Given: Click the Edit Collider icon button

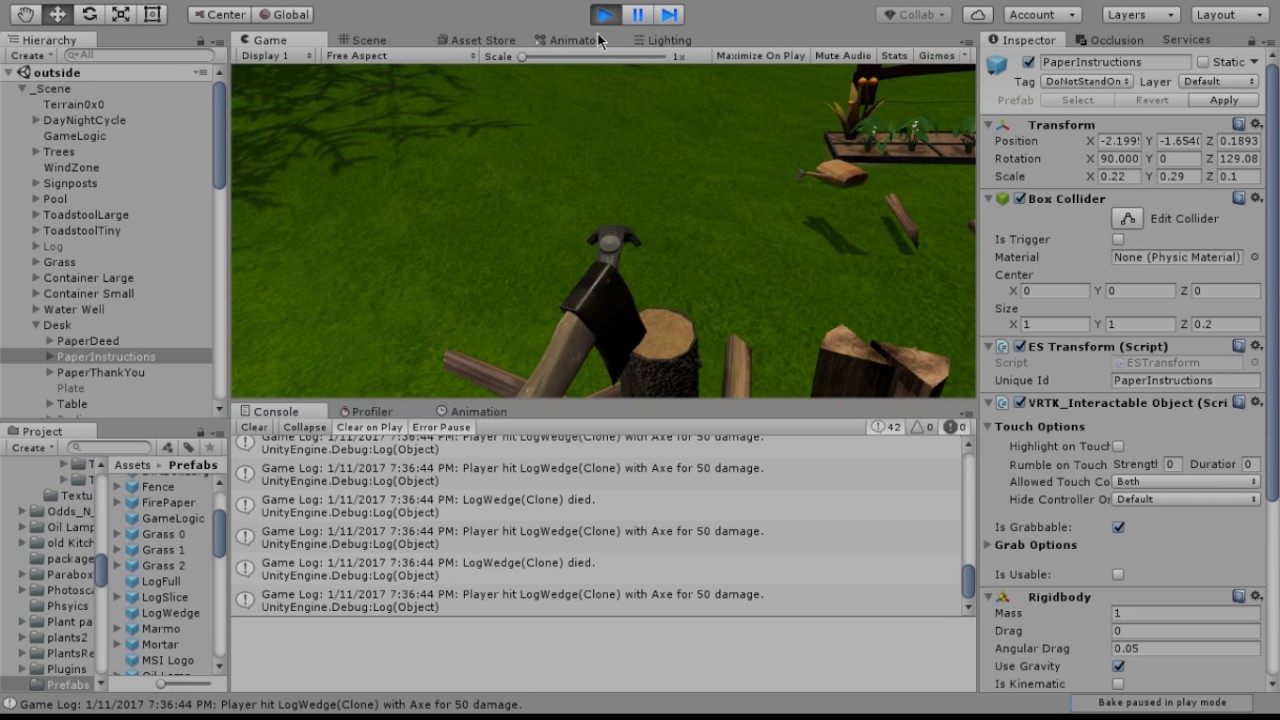Looking at the screenshot, I should pos(1127,218).
